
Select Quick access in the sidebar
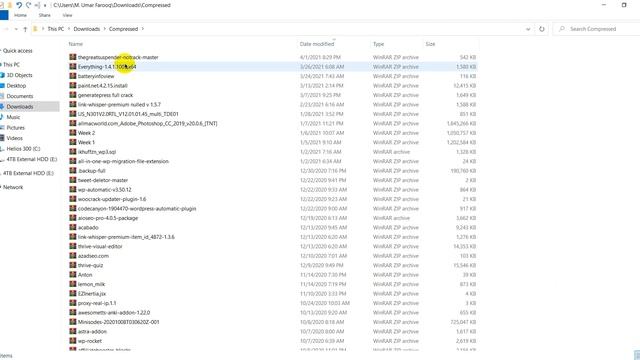point(18,51)
